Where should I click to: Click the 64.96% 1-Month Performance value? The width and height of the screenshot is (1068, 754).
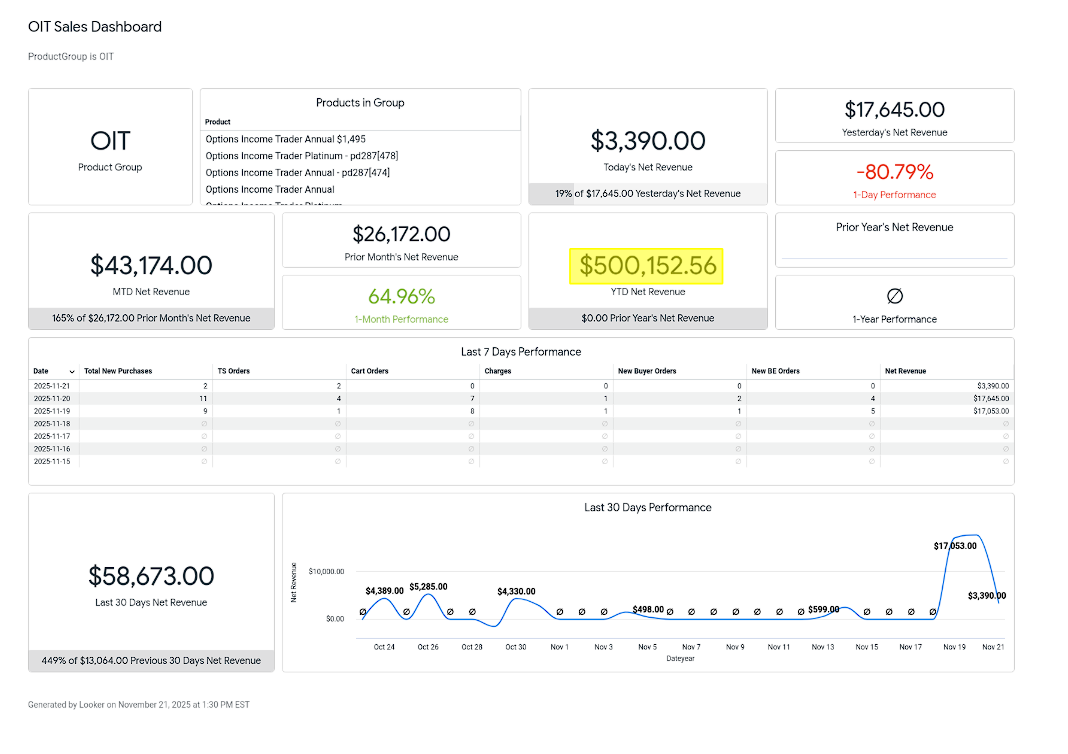pyautogui.click(x=401, y=296)
